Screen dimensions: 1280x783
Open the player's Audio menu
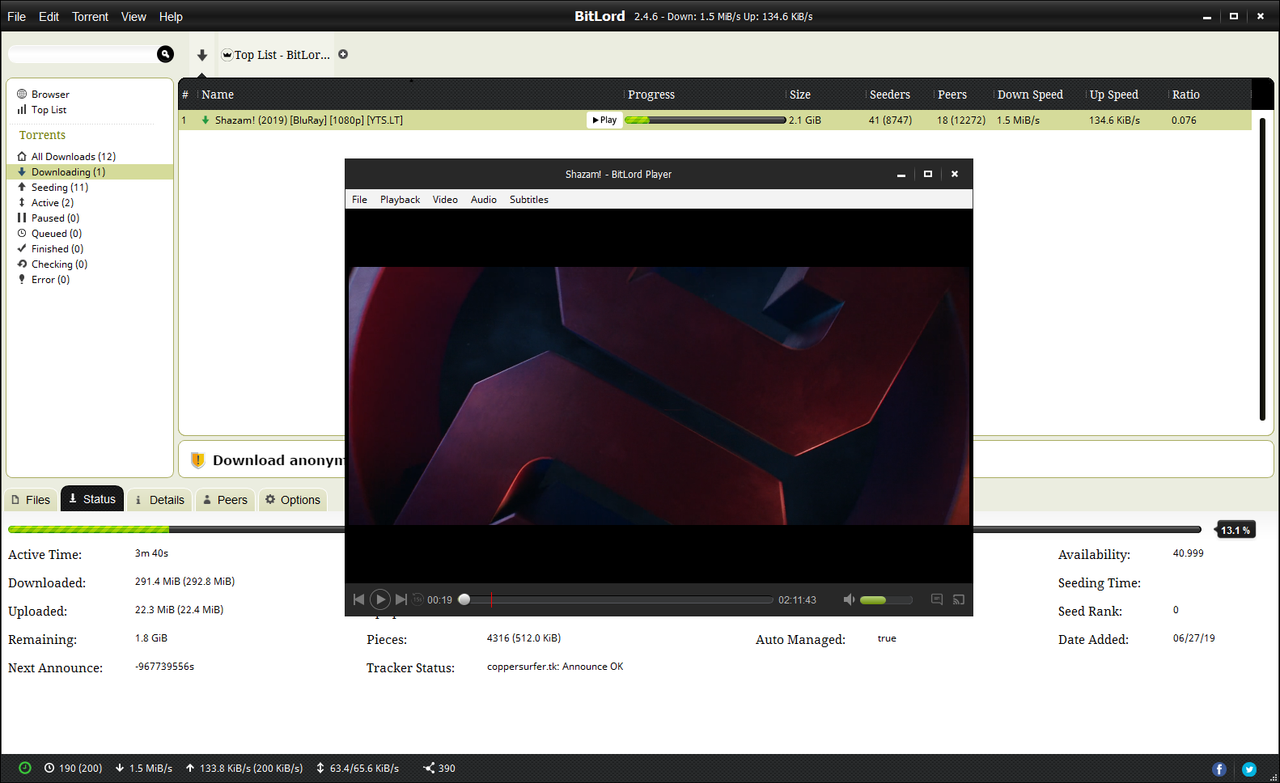484,200
